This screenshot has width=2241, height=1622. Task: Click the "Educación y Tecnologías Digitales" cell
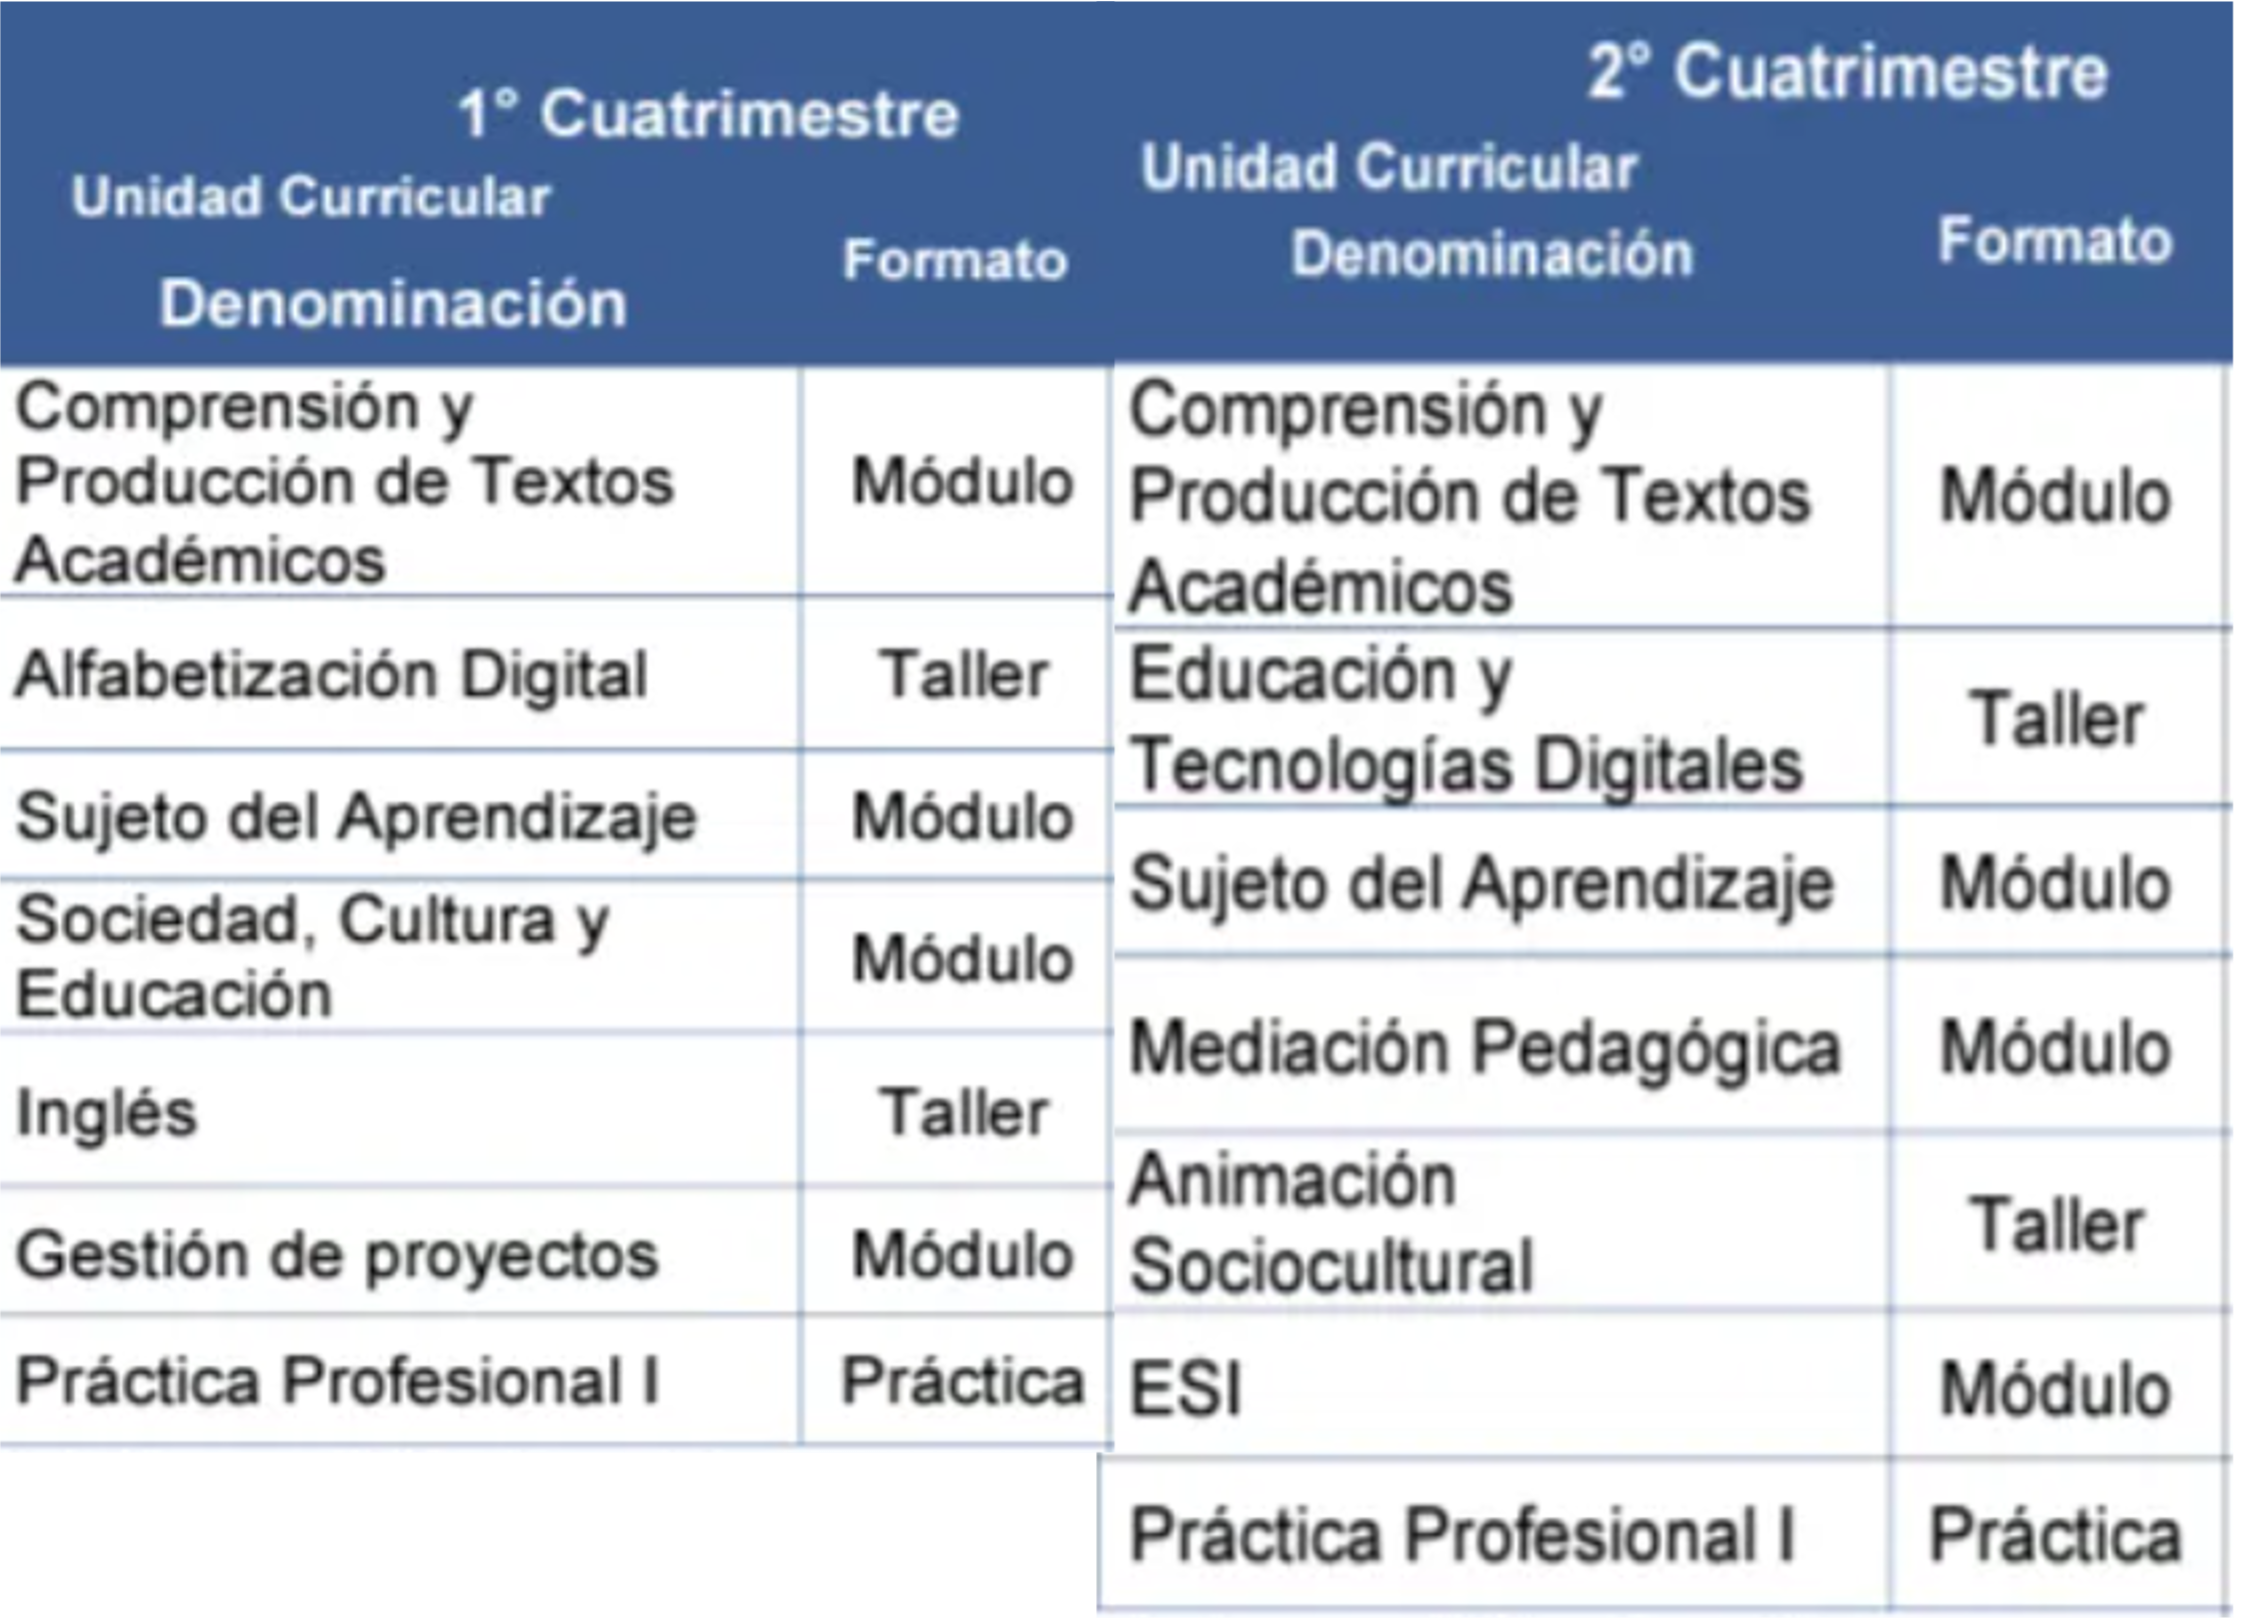(x=1465, y=719)
